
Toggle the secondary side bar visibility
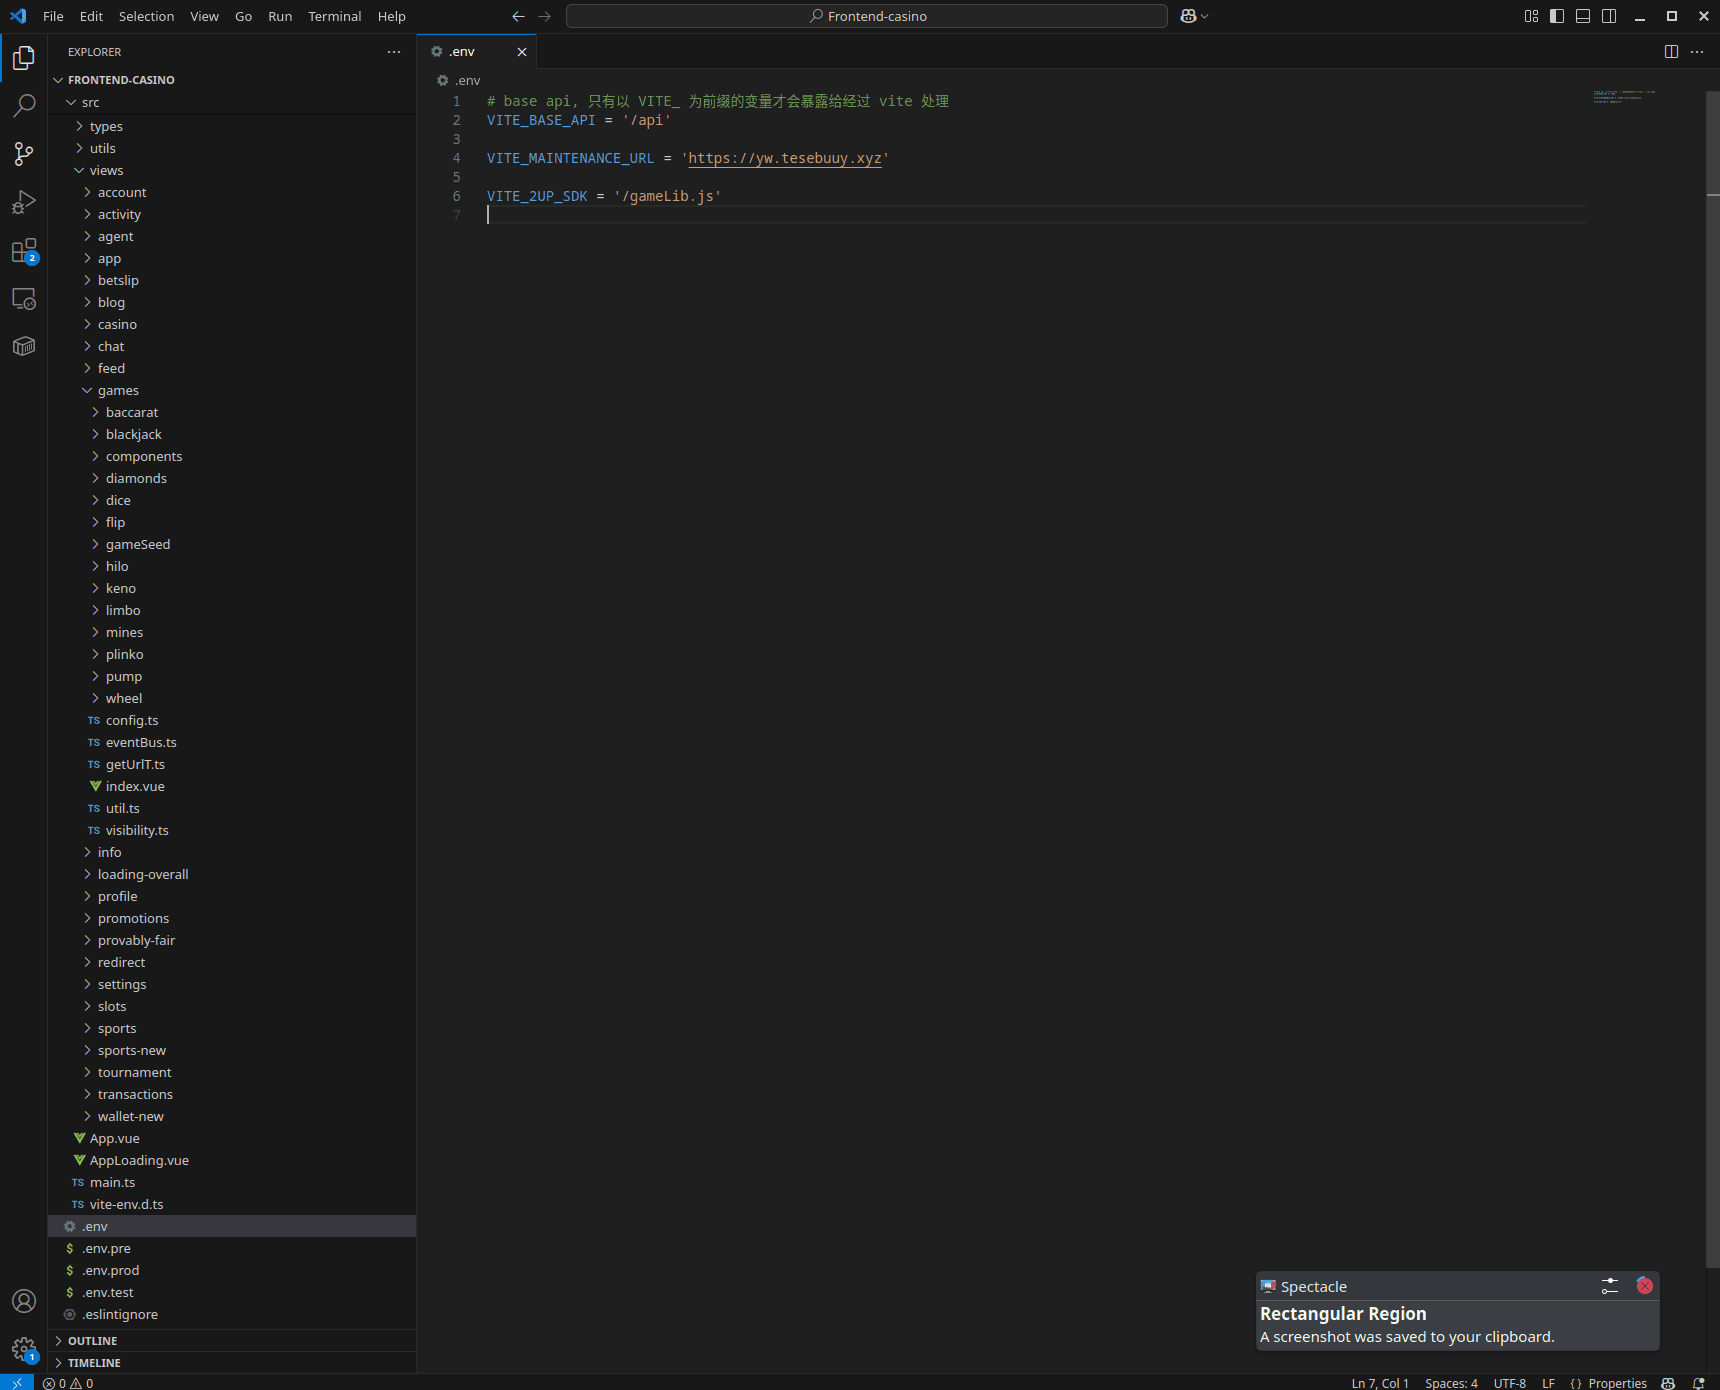tap(1609, 16)
